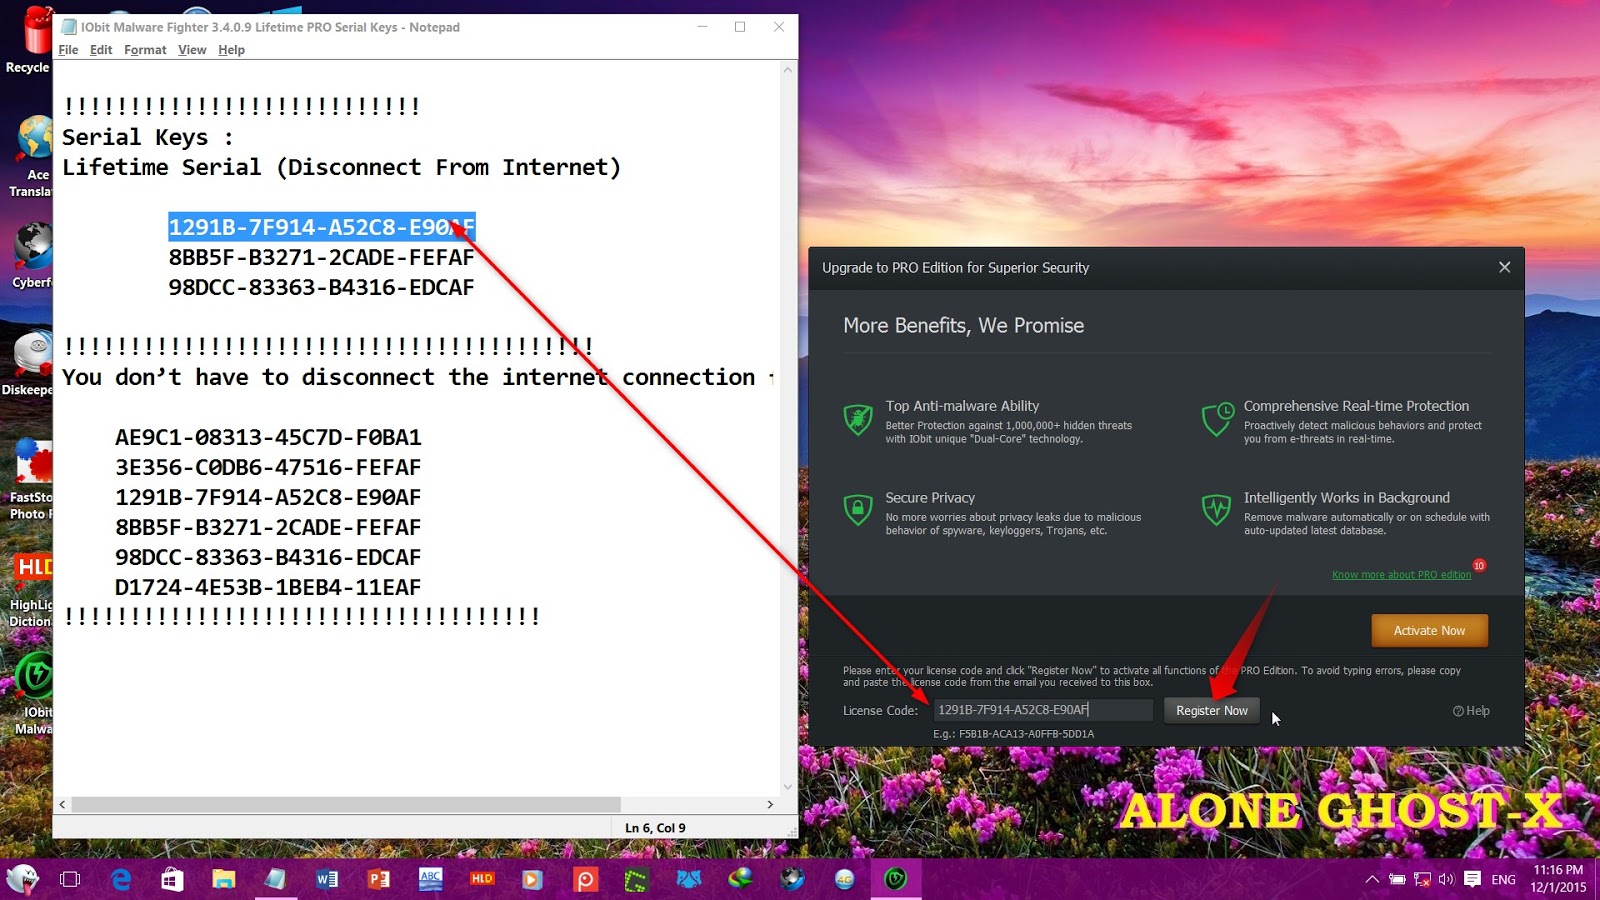
Task: Open the network status tray icon
Action: [x=1422, y=879]
